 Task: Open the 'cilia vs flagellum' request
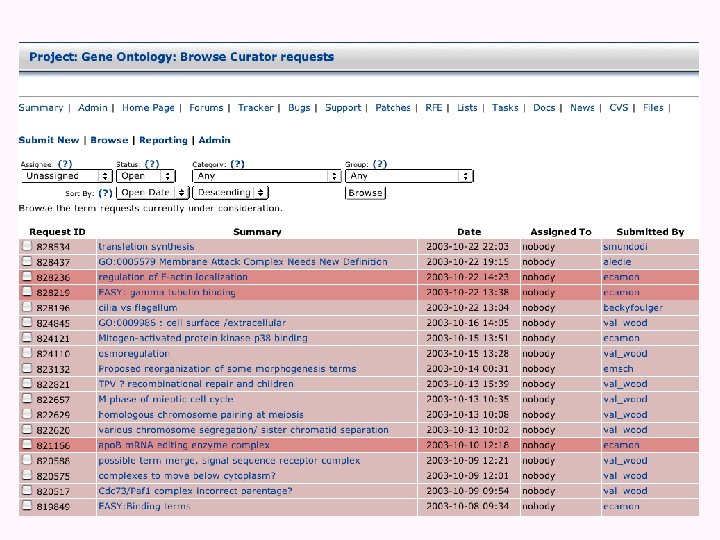coord(138,308)
